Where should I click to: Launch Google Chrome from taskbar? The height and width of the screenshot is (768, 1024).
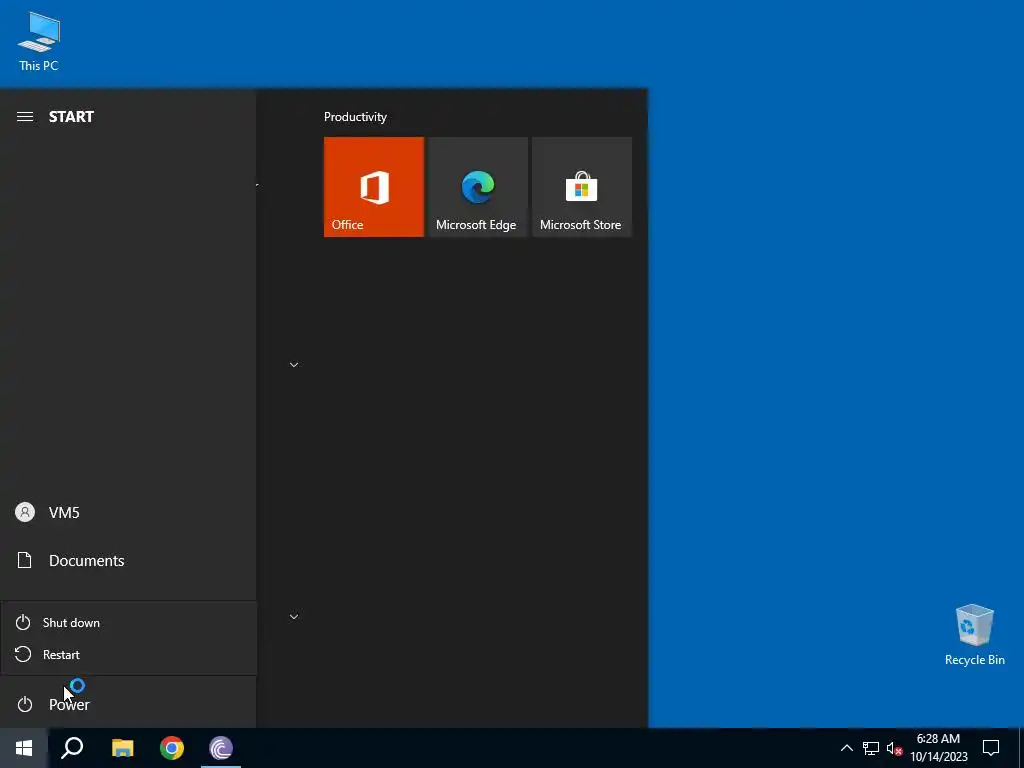pyautogui.click(x=172, y=748)
